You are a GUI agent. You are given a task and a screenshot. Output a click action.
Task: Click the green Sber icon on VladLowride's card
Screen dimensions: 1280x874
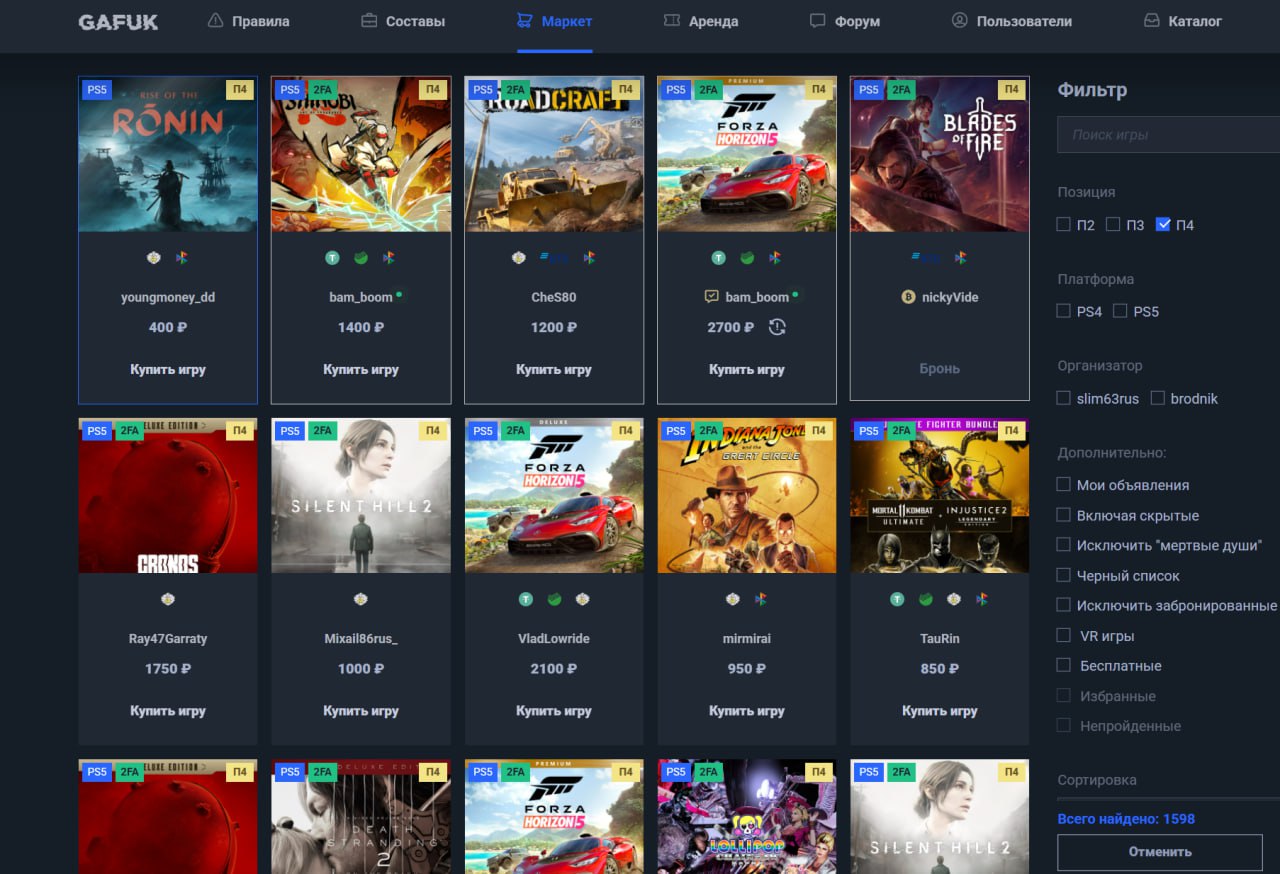[x=554, y=599]
